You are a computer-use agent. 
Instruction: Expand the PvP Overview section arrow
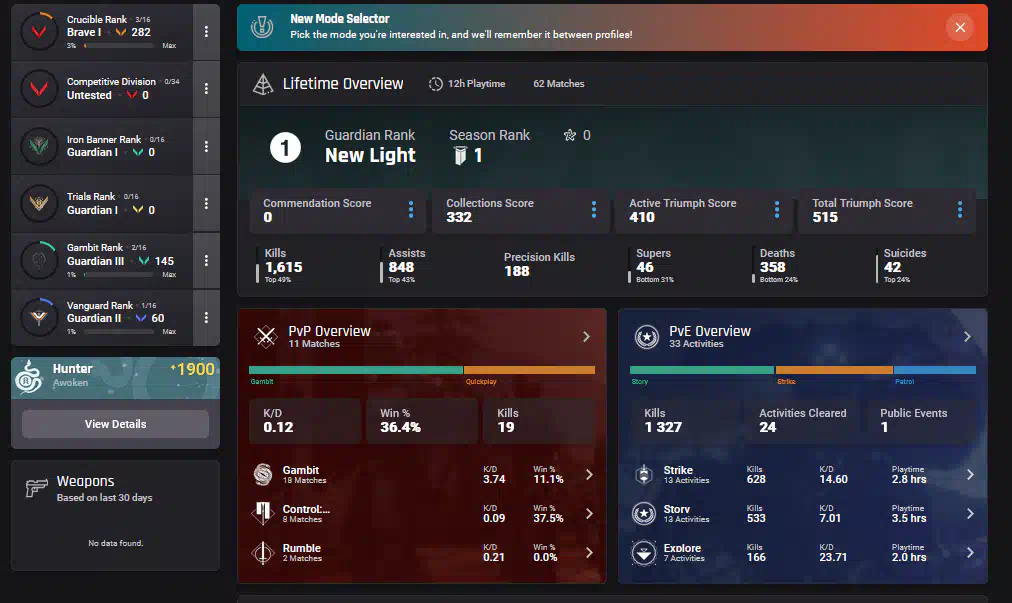click(586, 337)
